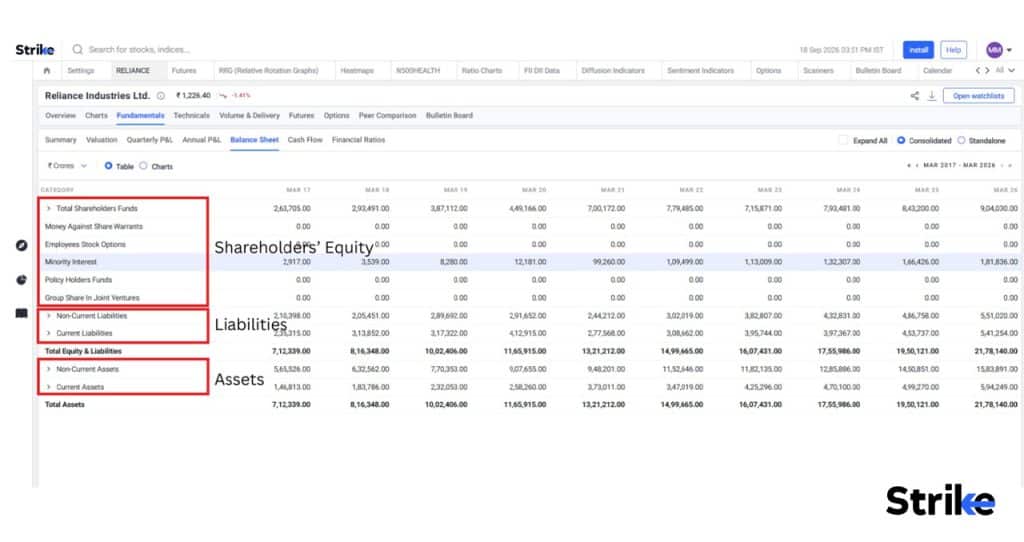1024x542 pixels.
Task: Open the Cash Flow sub-tab
Action: click(305, 140)
